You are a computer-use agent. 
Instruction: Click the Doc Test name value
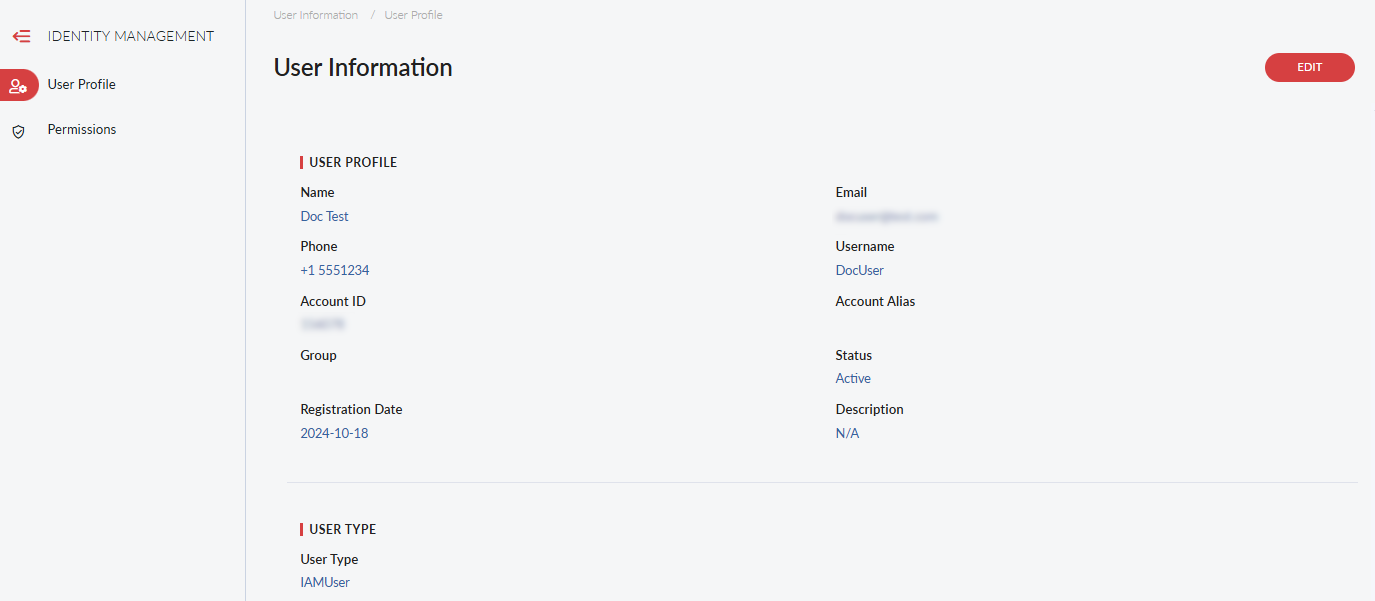click(x=324, y=216)
